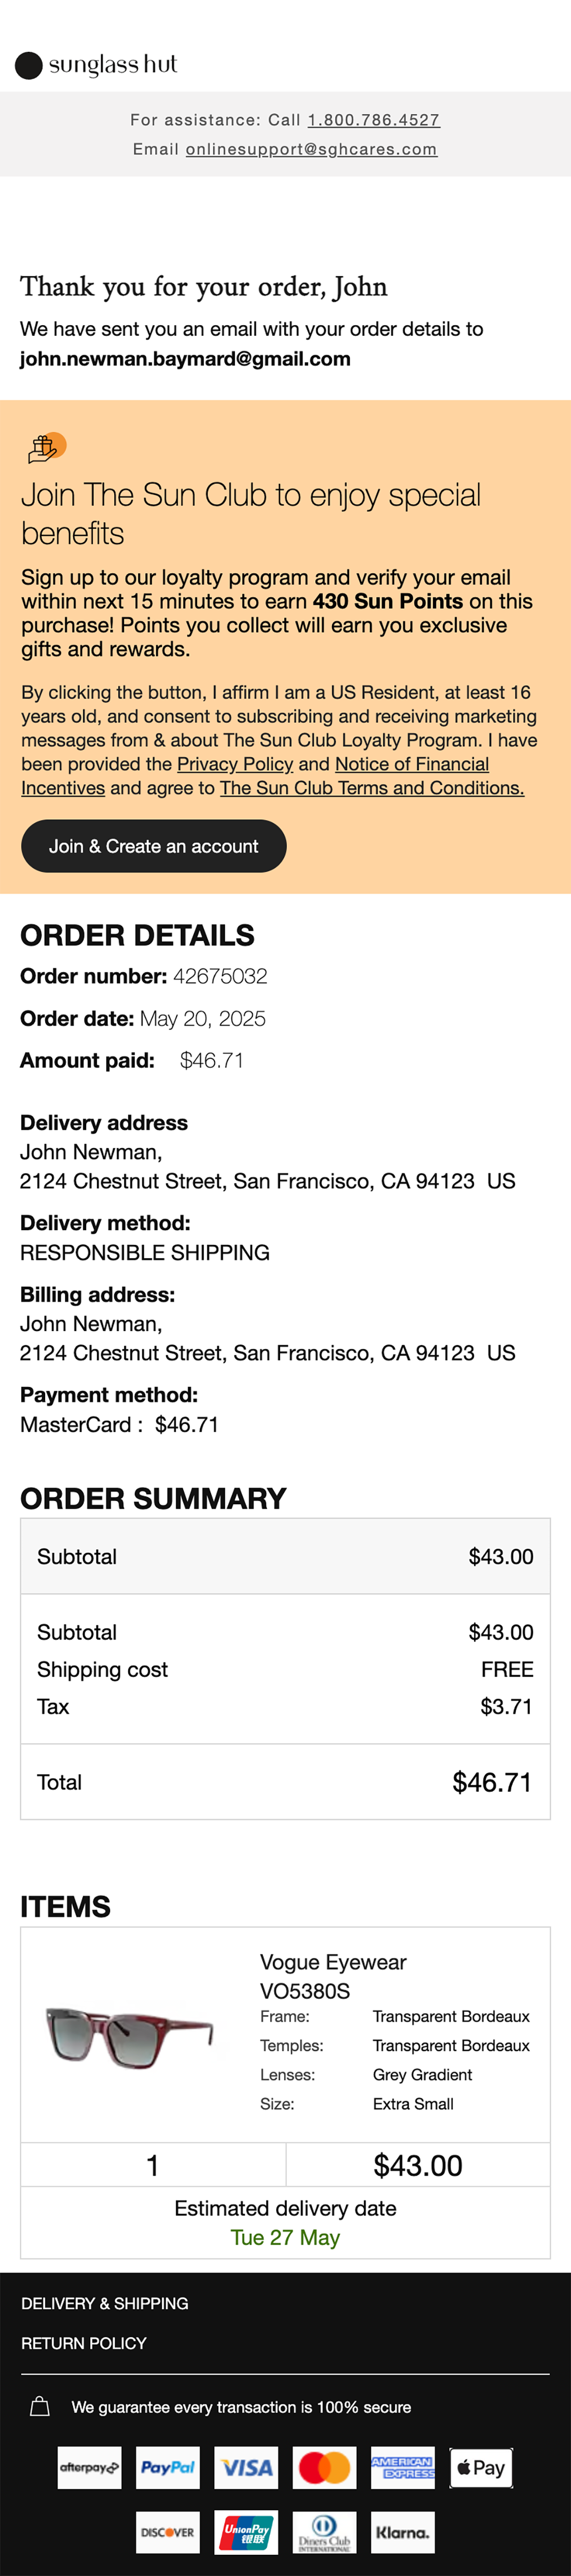The width and height of the screenshot is (571, 2576).
Task: Click the secure transaction lock icon
Action: click(40, 2407)
